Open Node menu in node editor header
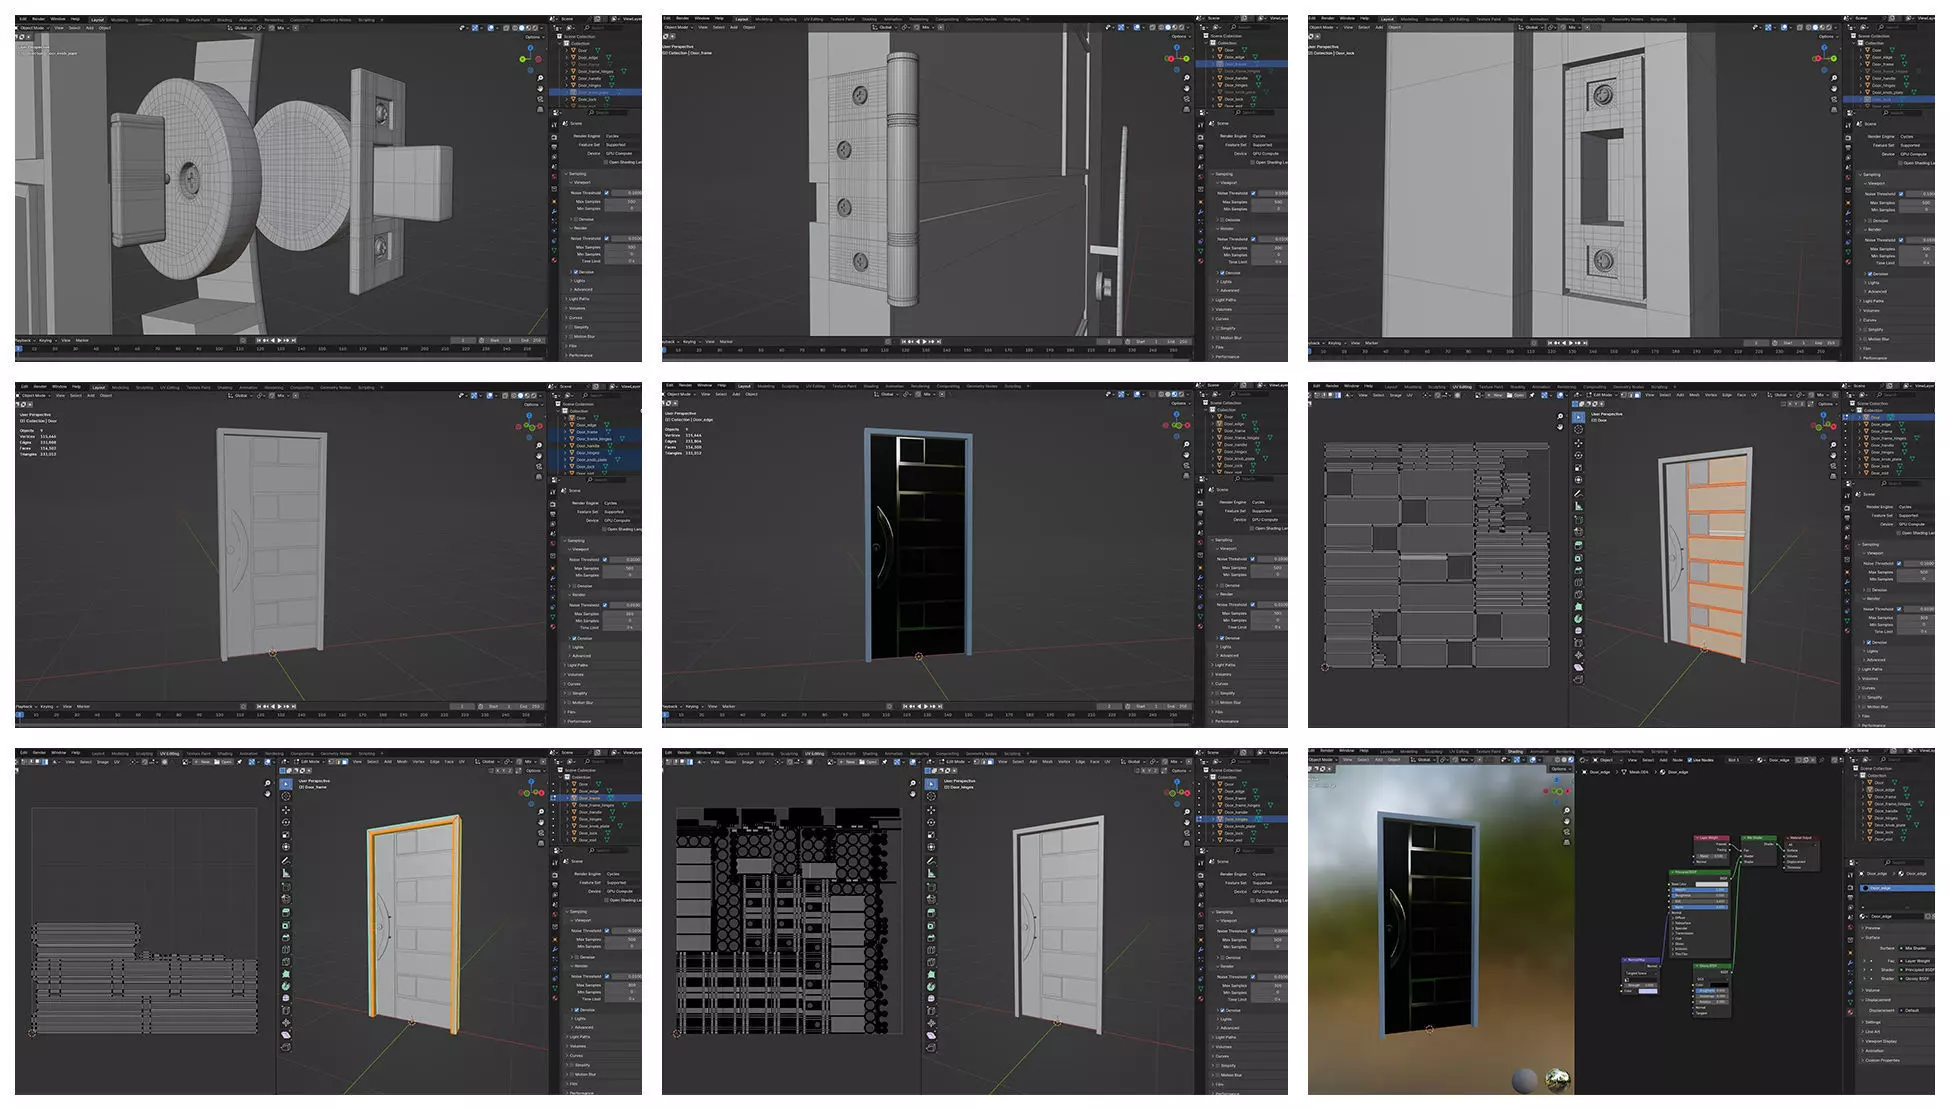Image resolution: width=1950 pixels, height=1110 pixels. coord(1677,760)
